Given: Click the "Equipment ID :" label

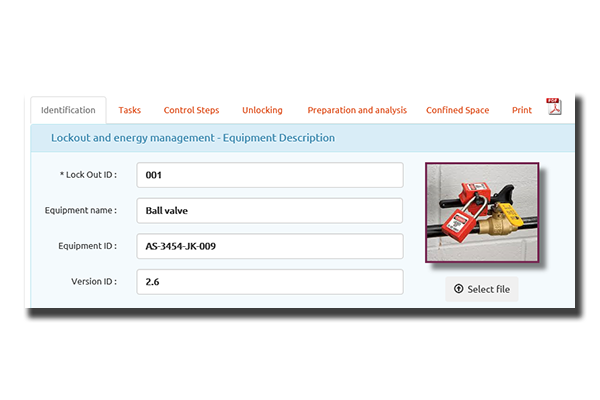Looking at the screenshot, I should click(86, 246).
